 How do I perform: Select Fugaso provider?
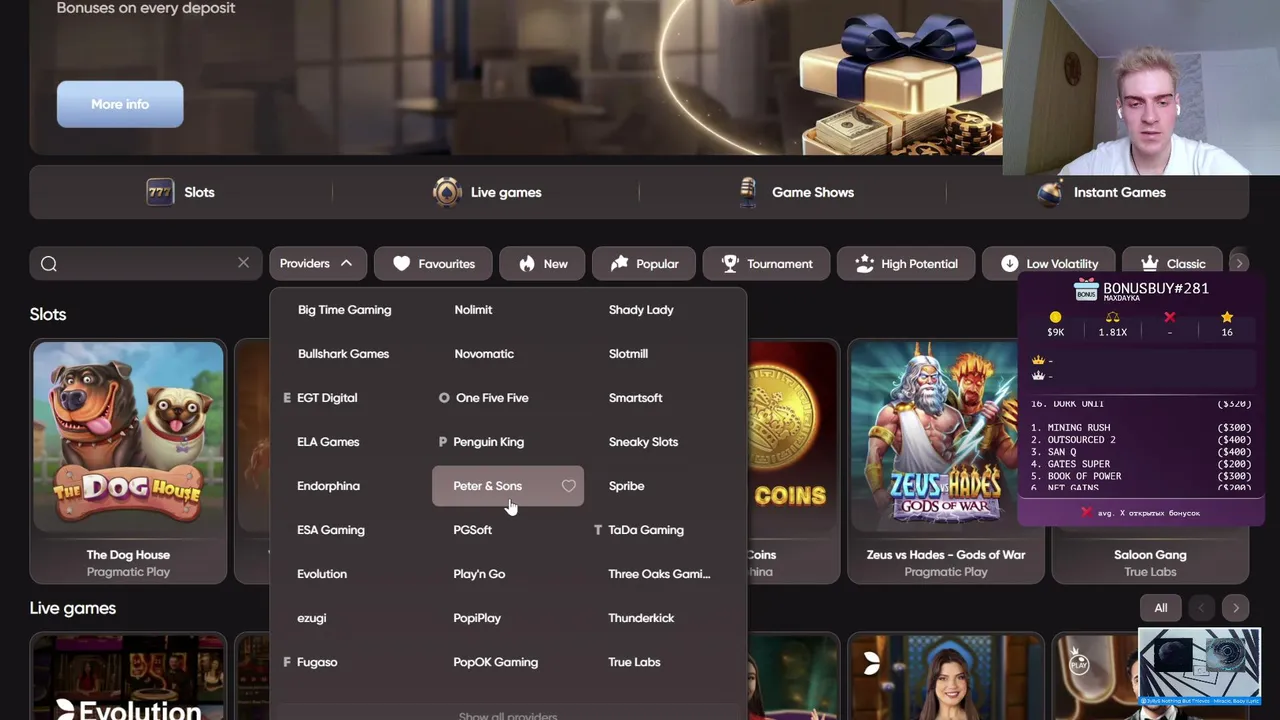point(317,662)
